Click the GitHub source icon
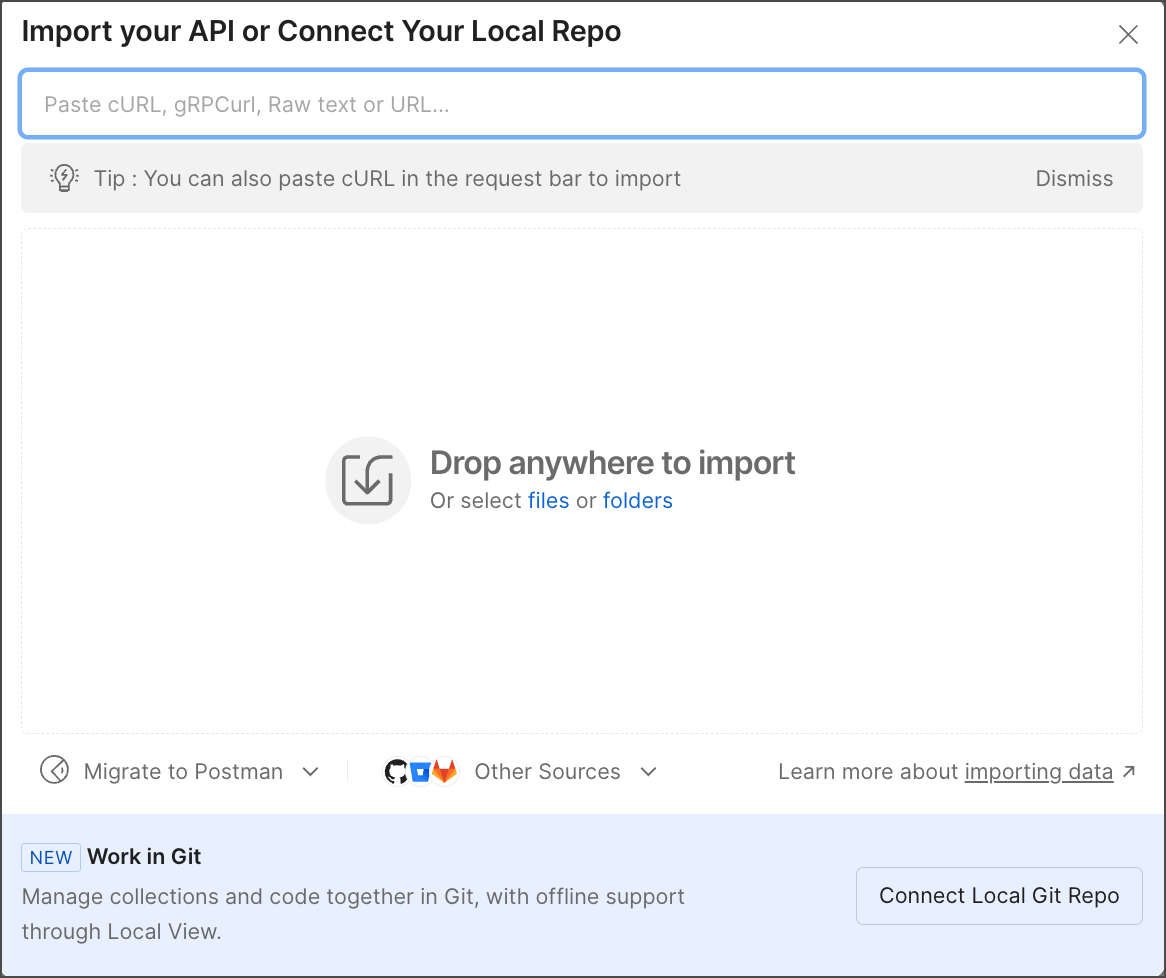This screenshot has height=978, width=1166. [397, 771]
